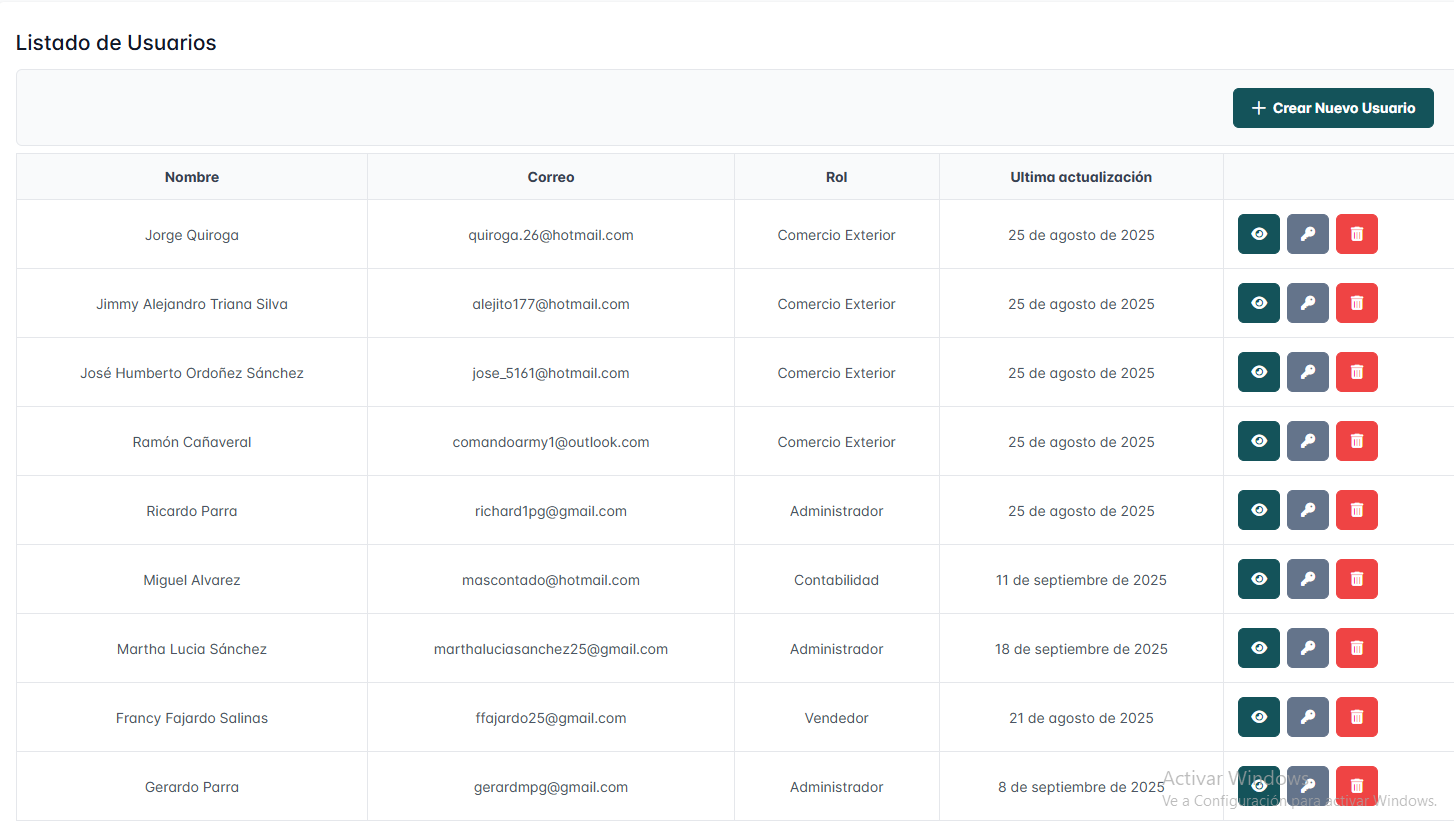Image resolution: width=1454 pixels, height=821 pixels.
Task: View Miguel Alvarez using eye icon
Action: (x=1258, y=579)
